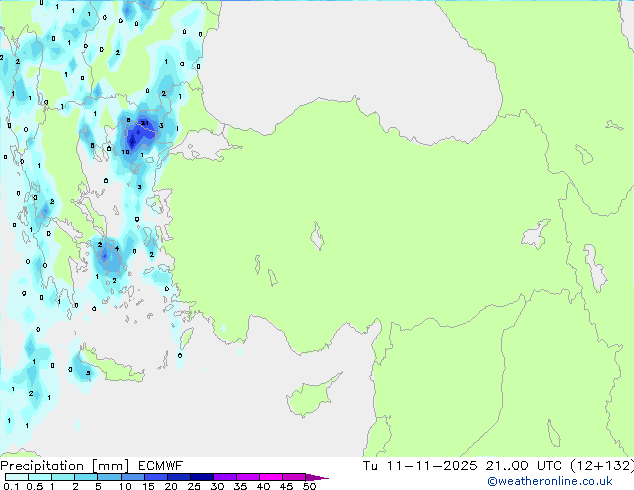
Task: Click the above-50 arrow tip of legend
Action: click(317, 477)
